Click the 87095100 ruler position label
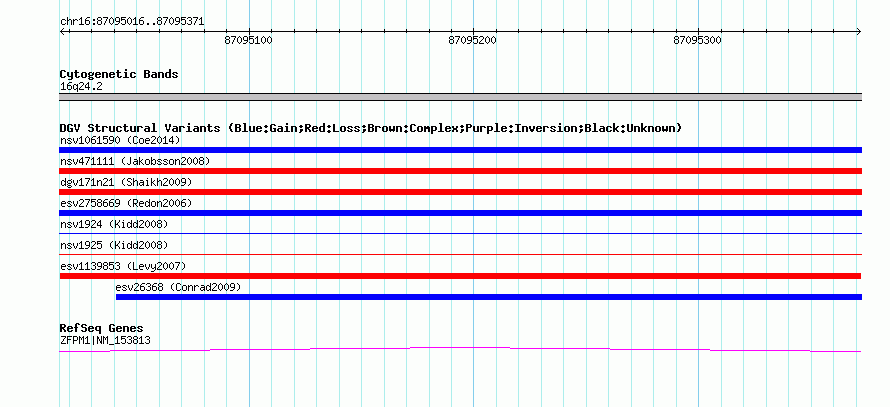The height and width of the screenshot is (407, 890). (249, 40)
